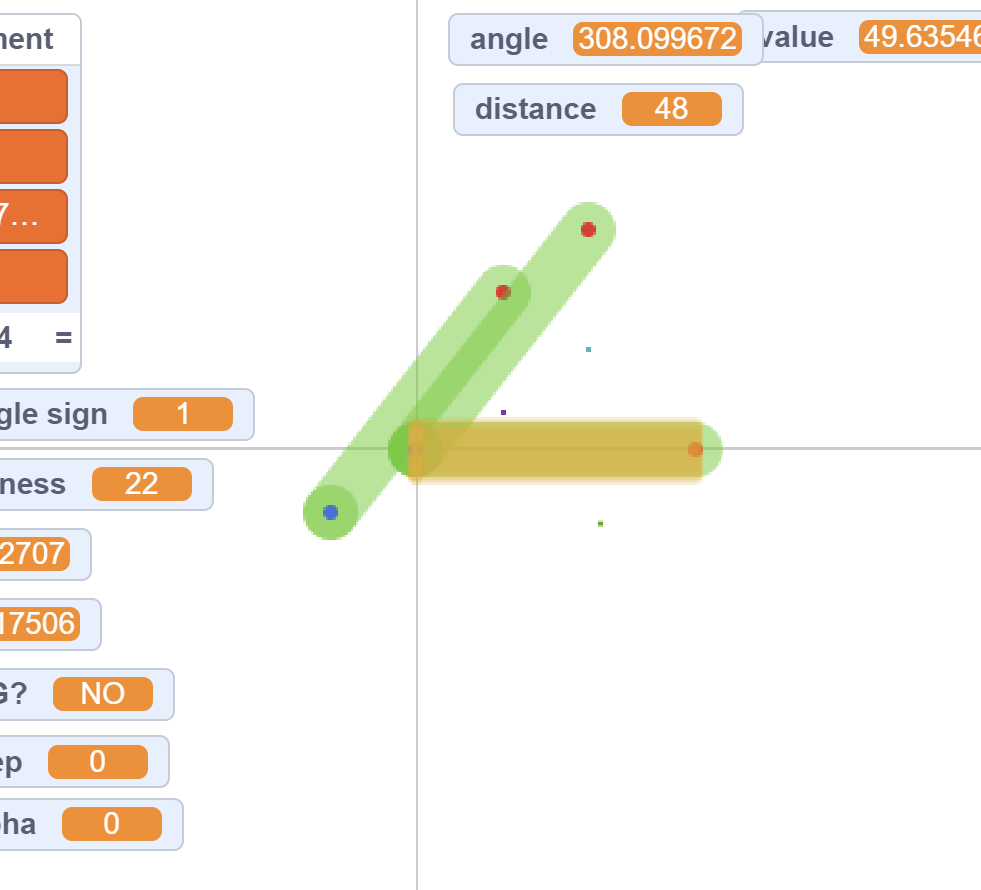
Task: Click the red dot on the shorter green capsule
Action: [x=503, y=292]
